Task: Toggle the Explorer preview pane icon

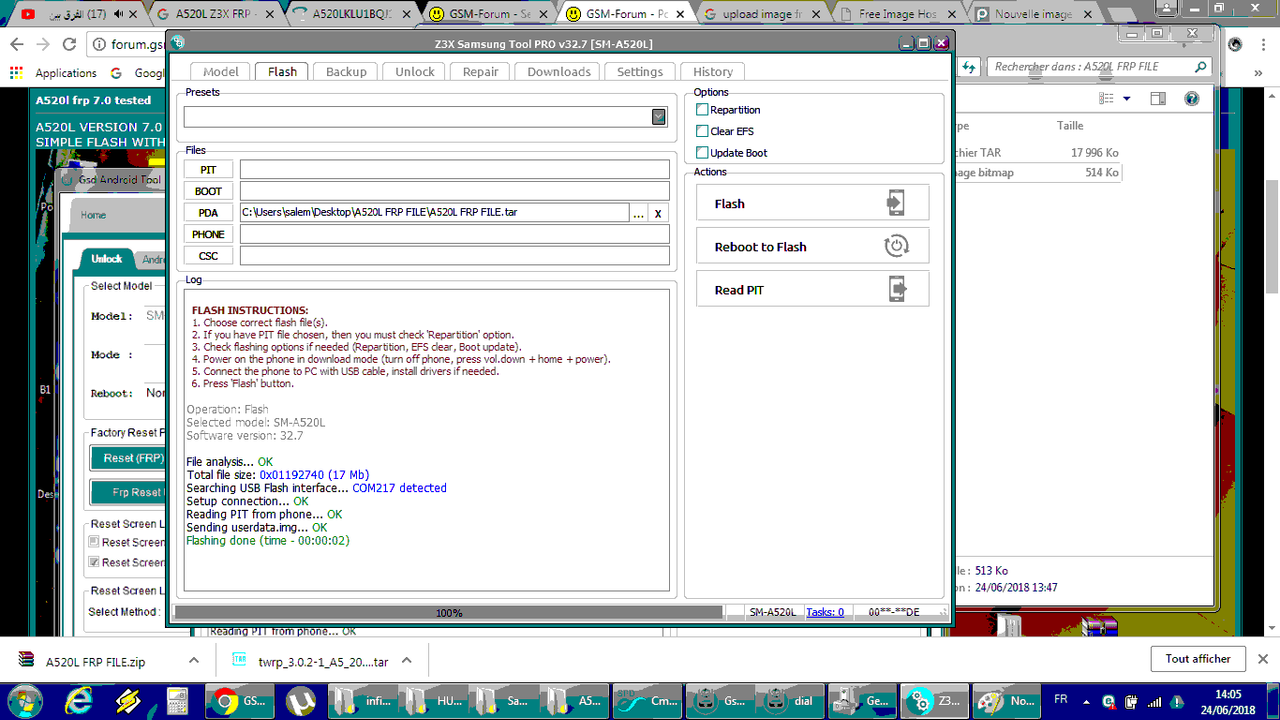Action: (1157, 98)
